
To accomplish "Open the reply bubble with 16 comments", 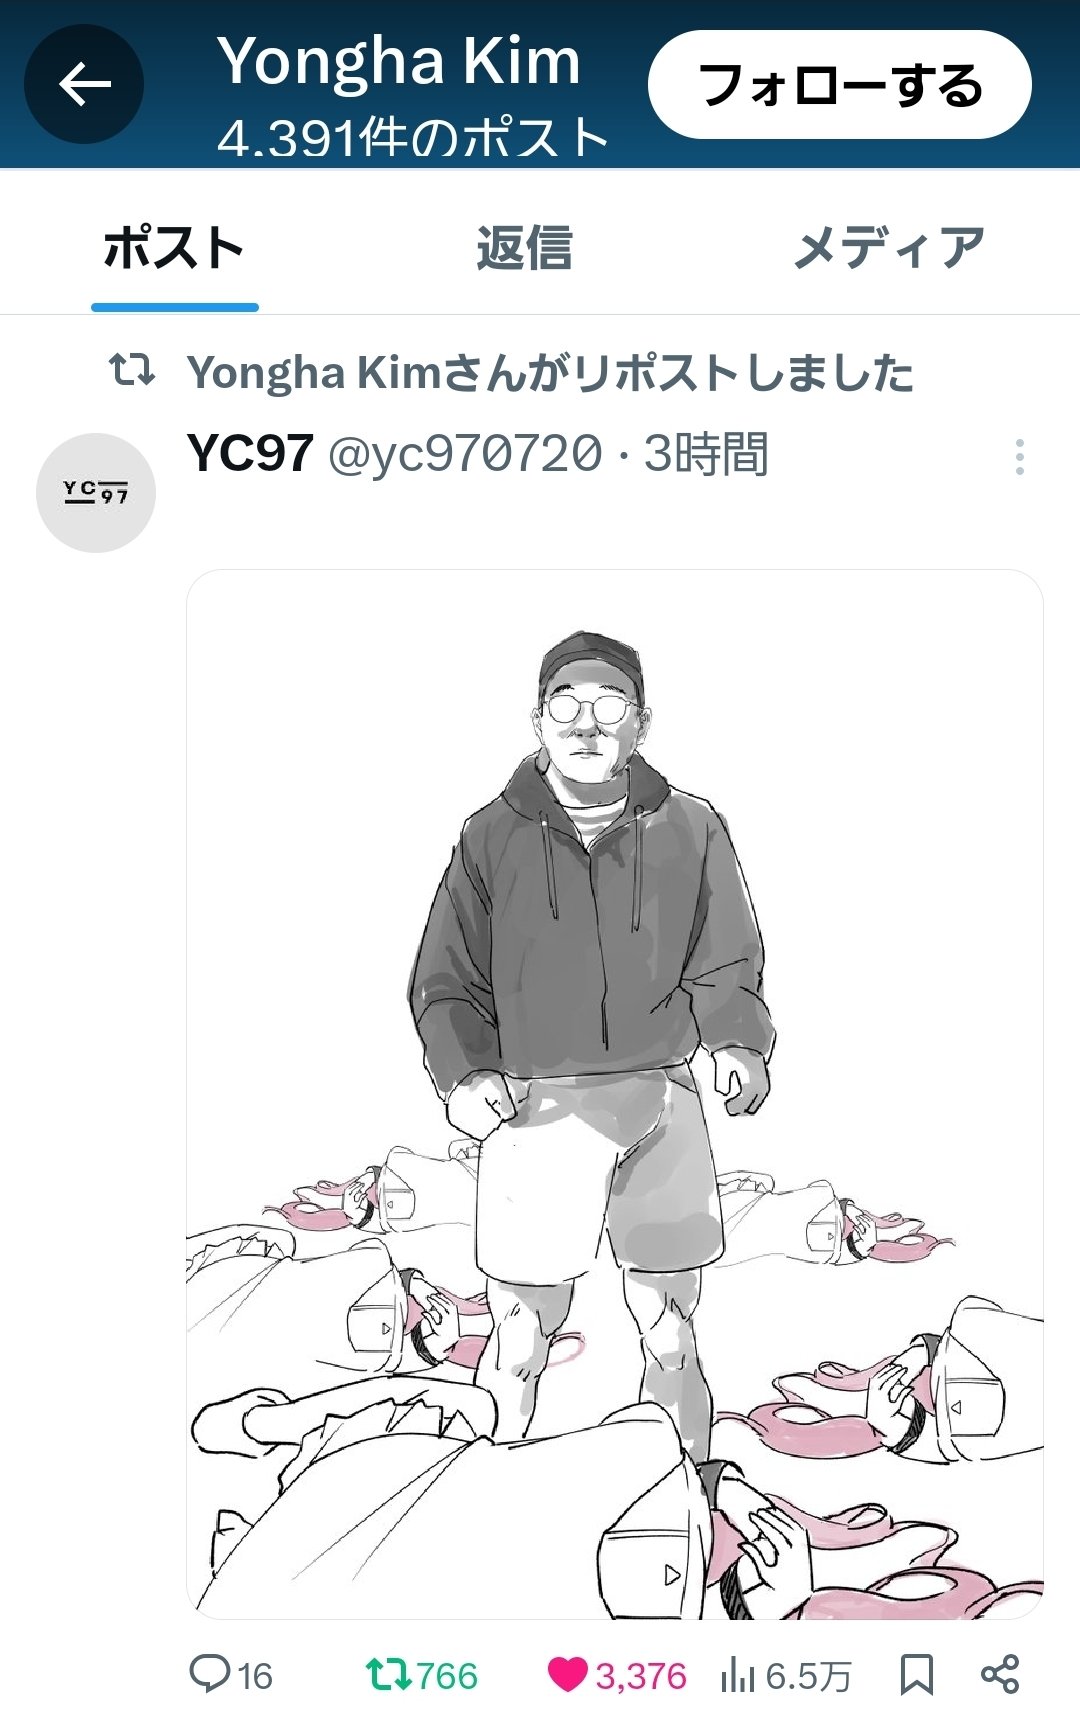I will tap(231, 1675).
